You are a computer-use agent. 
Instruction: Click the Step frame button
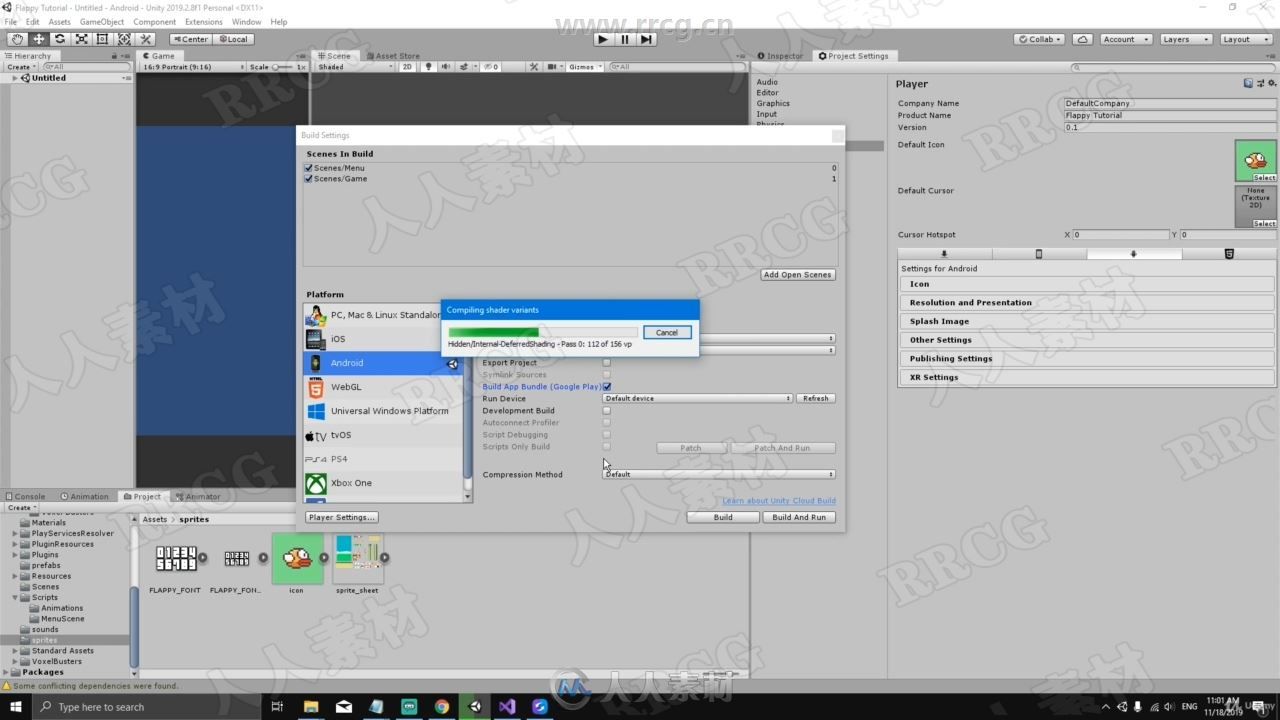647,39
